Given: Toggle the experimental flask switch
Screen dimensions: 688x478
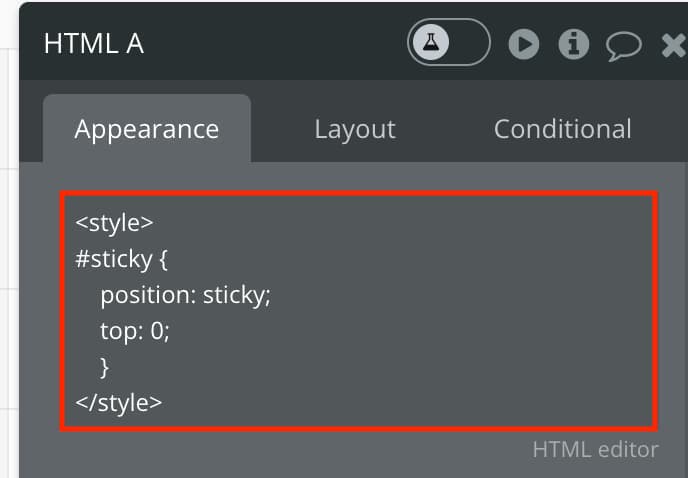Looking at the screenshot, I should (448, 43).
